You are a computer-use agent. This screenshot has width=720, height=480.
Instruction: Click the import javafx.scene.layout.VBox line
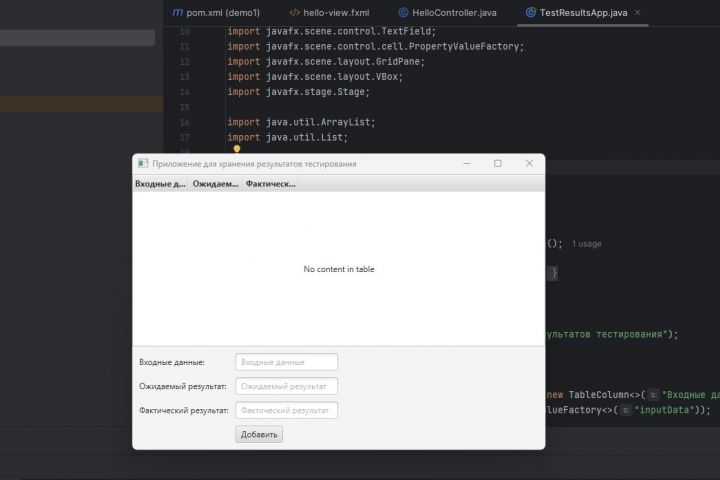pos(315,77)
